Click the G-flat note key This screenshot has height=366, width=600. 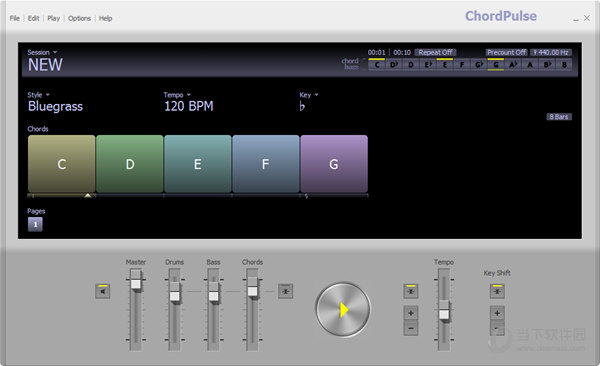coord(479,65)
